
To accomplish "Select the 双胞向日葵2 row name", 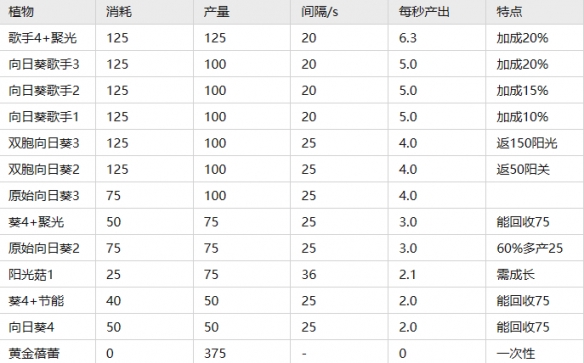I will (x=44, y=169).
